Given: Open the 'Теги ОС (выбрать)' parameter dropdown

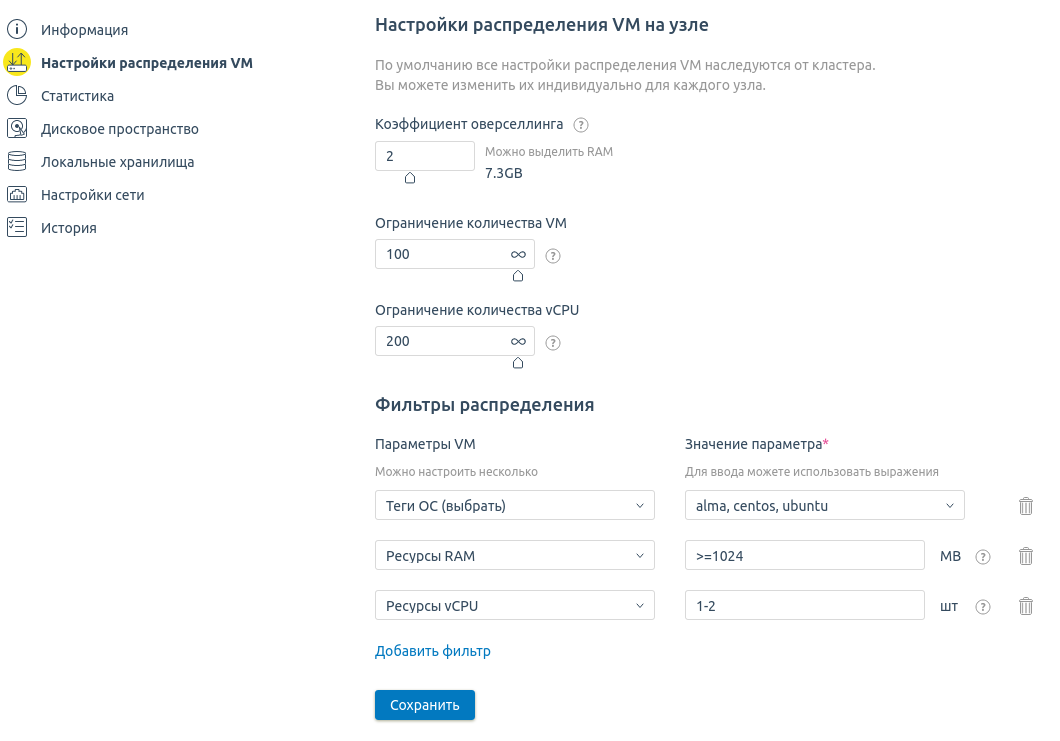Looking at the screenshot, I should click(x=514, y=506).
